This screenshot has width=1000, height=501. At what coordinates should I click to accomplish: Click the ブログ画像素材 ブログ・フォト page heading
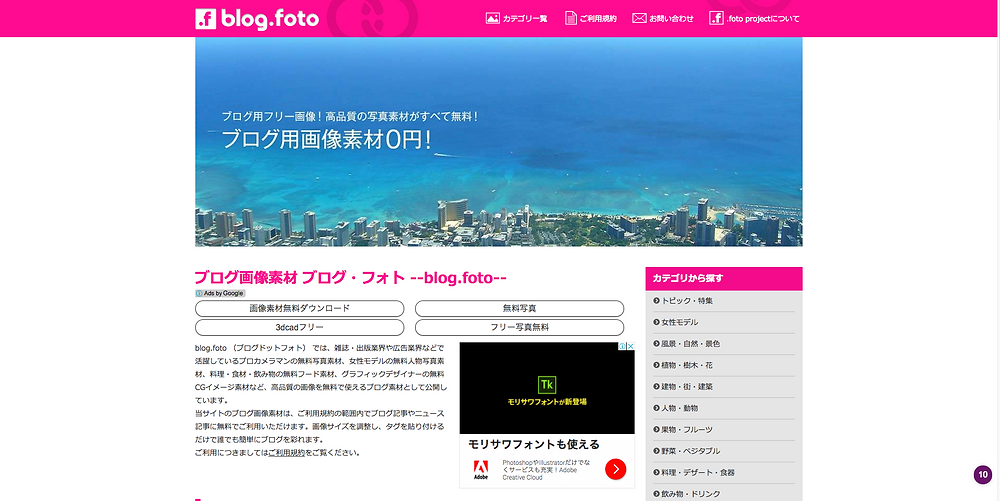pyautogui.click(x=351, y=278)
